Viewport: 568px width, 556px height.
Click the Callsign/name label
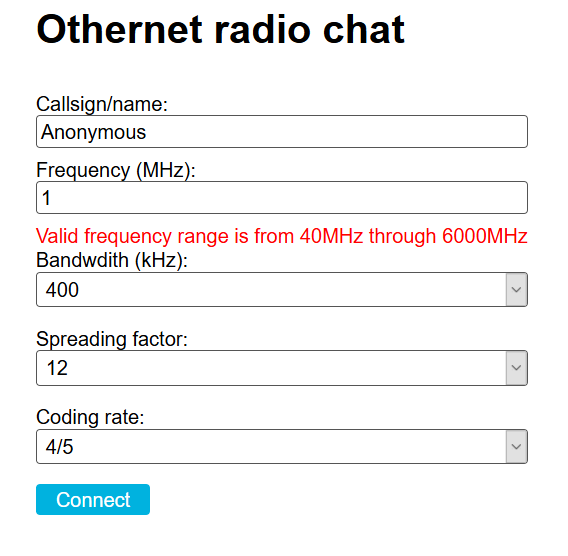point(102,104)
